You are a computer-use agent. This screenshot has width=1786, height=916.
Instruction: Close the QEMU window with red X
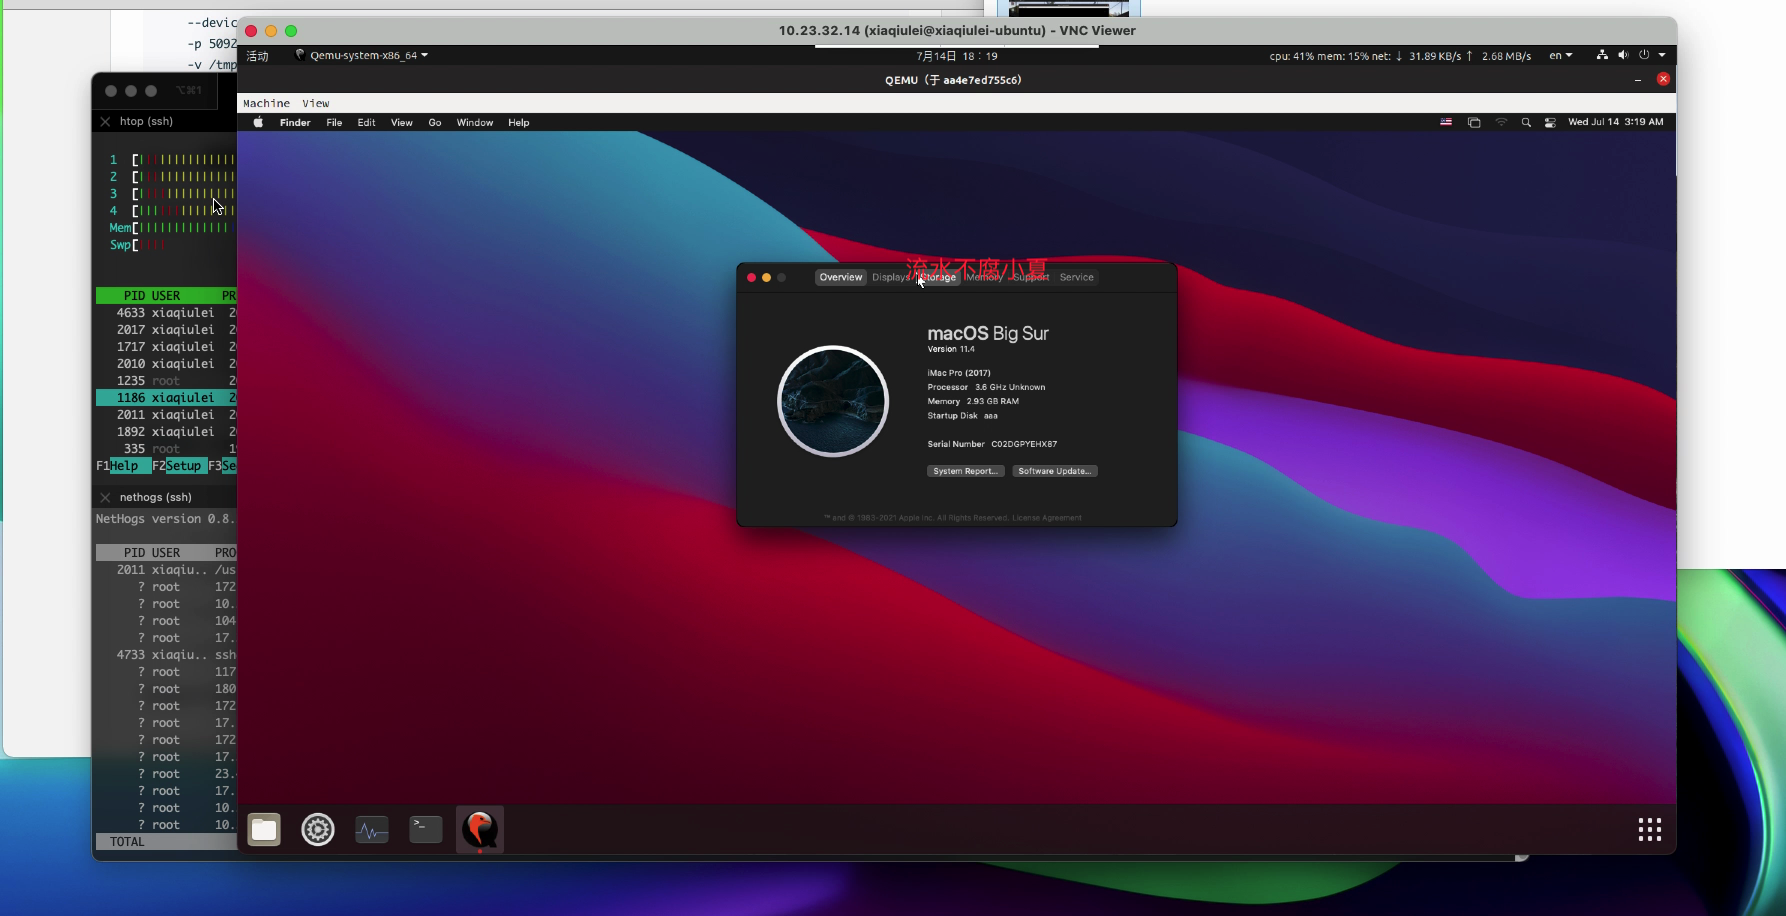[x=1663, y=79]
